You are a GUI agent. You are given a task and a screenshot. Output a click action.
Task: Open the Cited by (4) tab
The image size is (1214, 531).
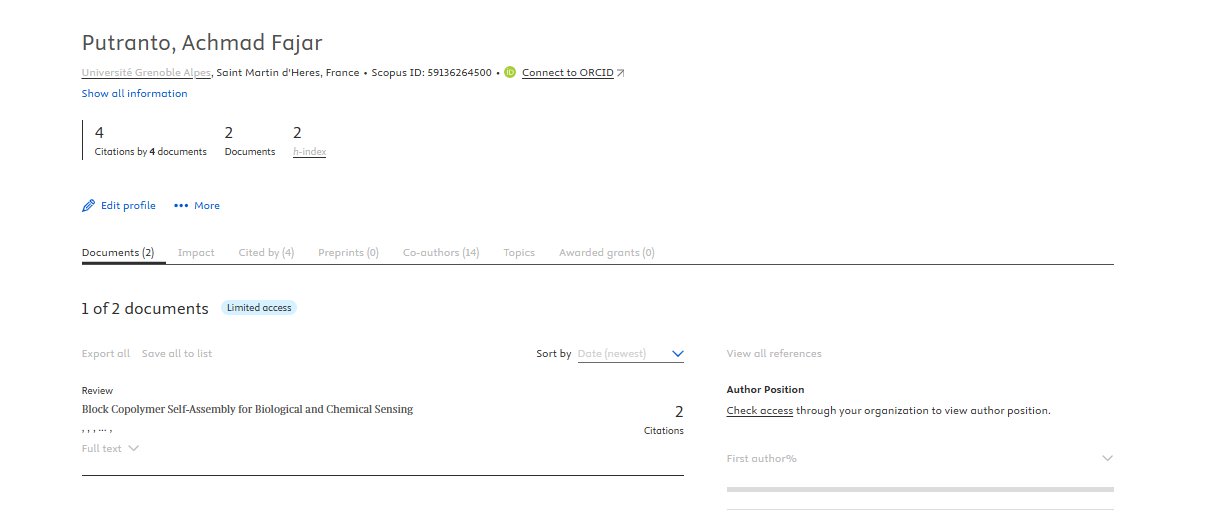tap(266, 253)
